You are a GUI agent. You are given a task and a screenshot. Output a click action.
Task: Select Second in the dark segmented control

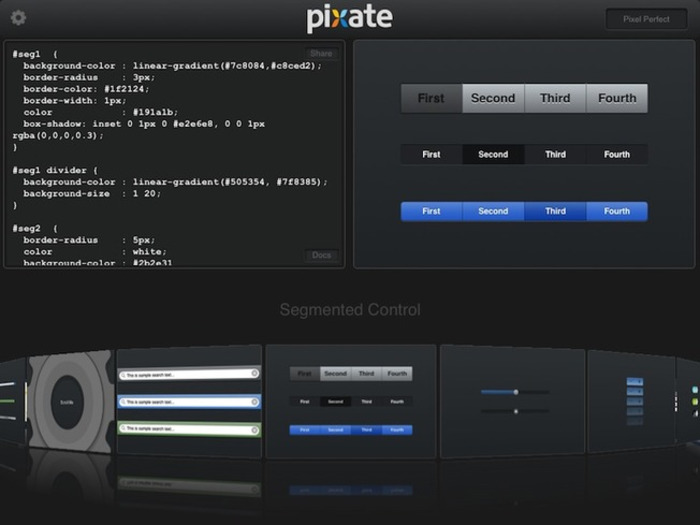pyautogui.click(x=493, y=154)
